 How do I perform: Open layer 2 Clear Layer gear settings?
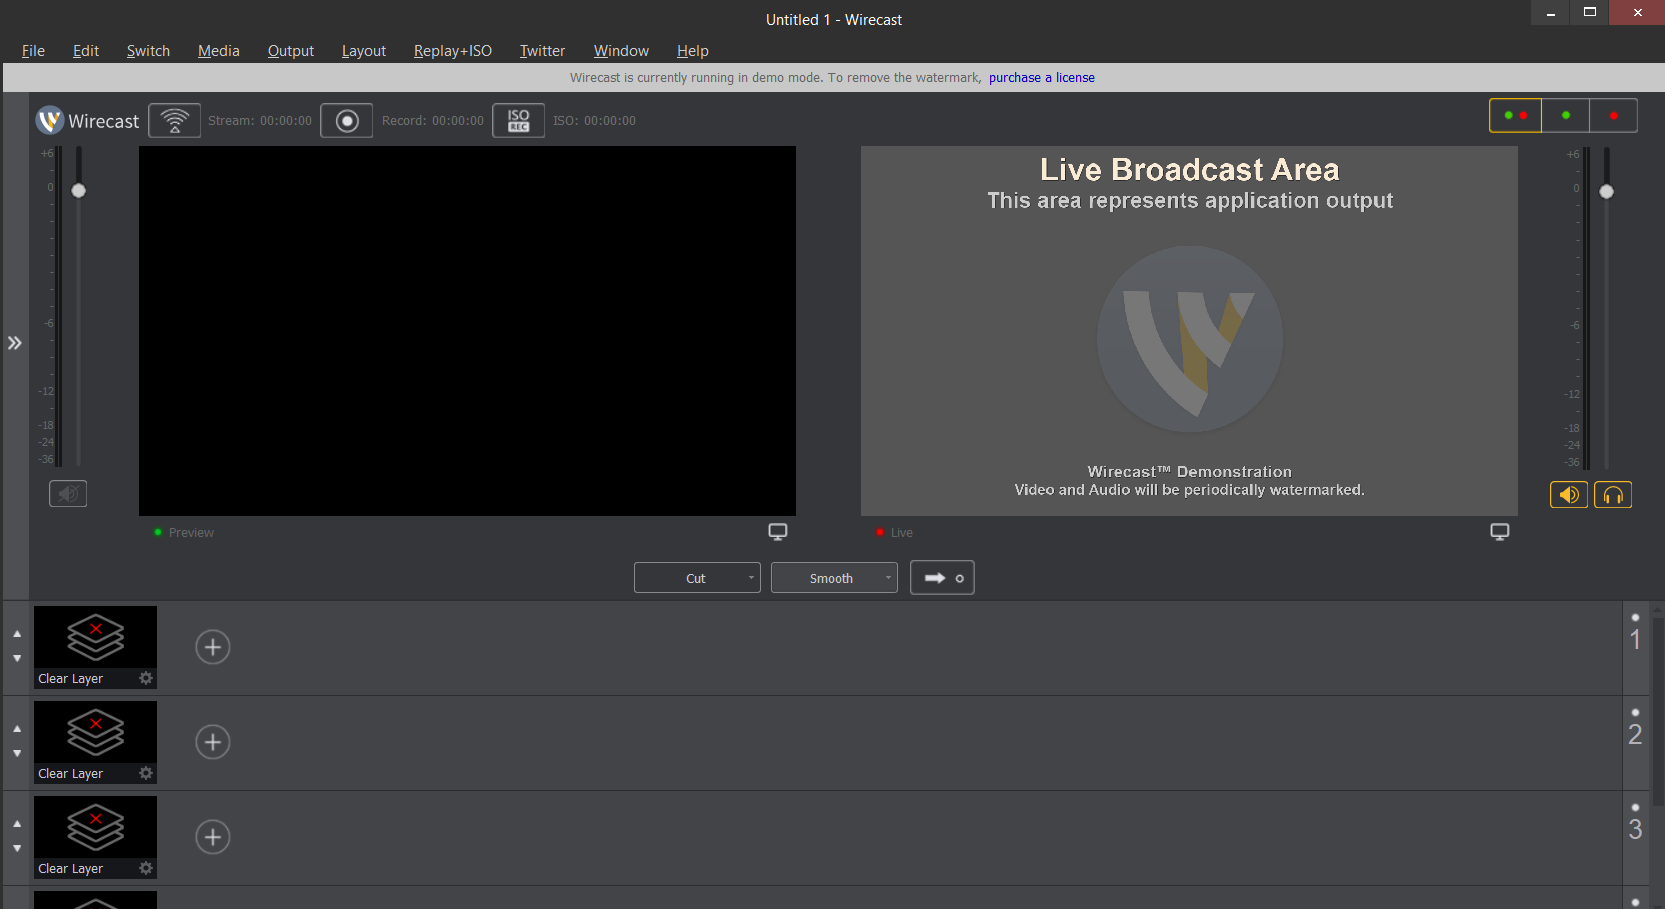tap(146, 773)
